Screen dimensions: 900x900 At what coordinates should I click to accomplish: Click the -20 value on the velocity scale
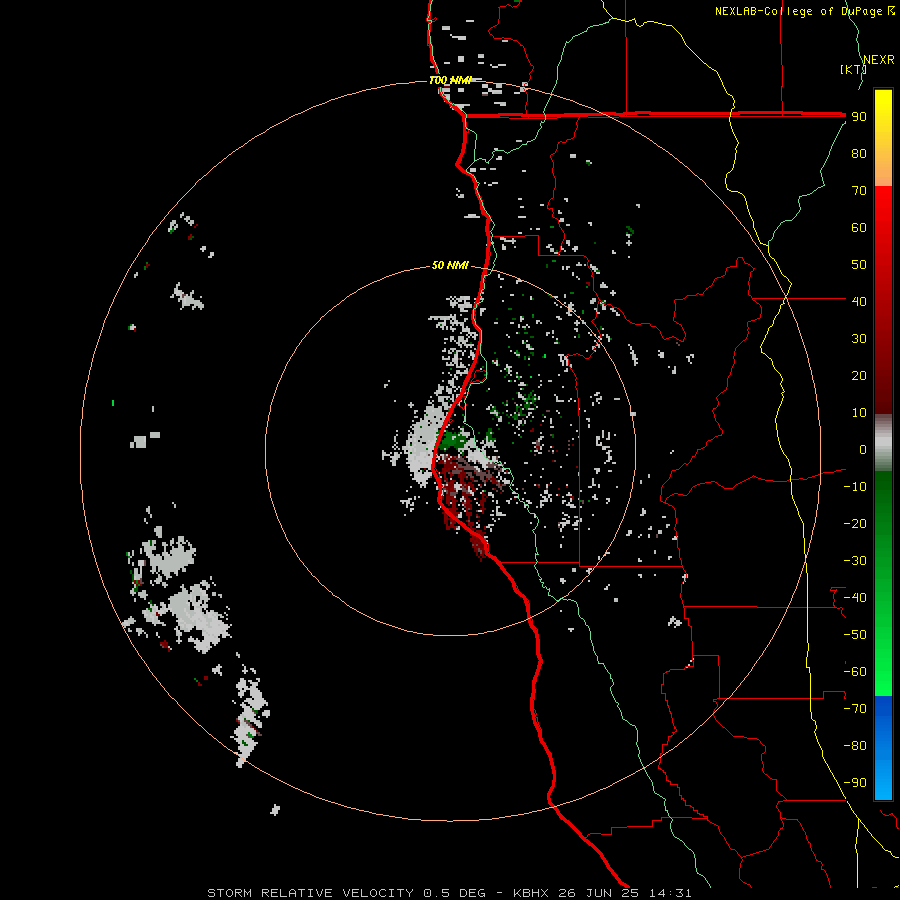tap(855, 523)
